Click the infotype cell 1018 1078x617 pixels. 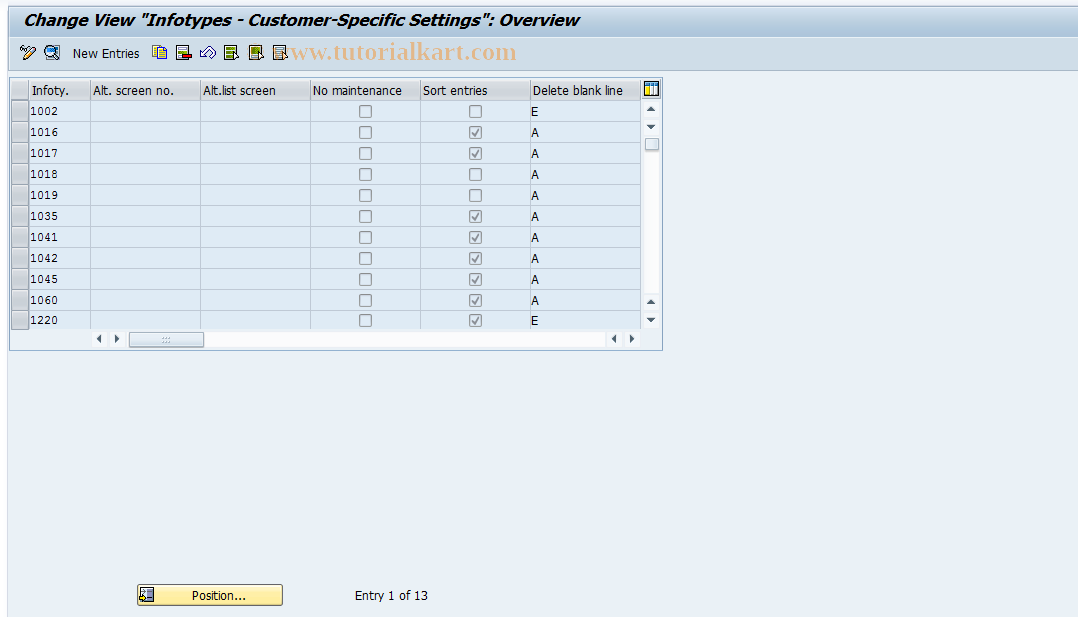(x=60, y=175)
